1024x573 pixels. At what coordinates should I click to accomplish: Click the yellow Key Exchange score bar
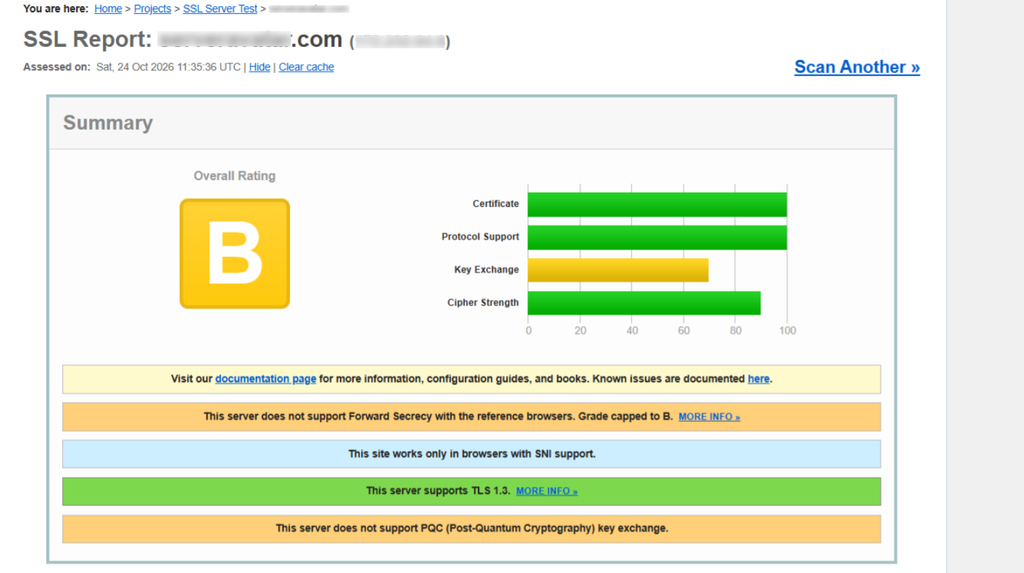618,270
